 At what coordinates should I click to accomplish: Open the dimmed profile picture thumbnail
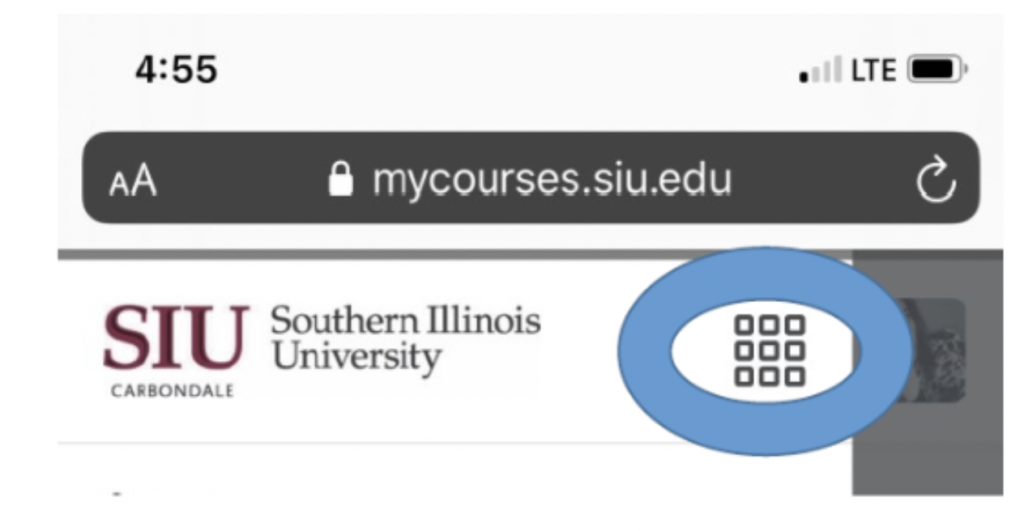(937, 349)
